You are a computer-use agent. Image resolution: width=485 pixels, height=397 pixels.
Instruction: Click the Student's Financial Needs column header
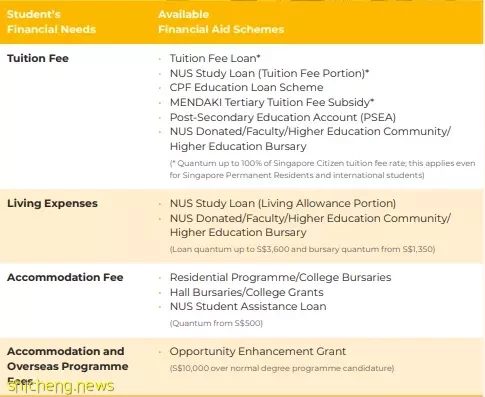click(51, 22)
